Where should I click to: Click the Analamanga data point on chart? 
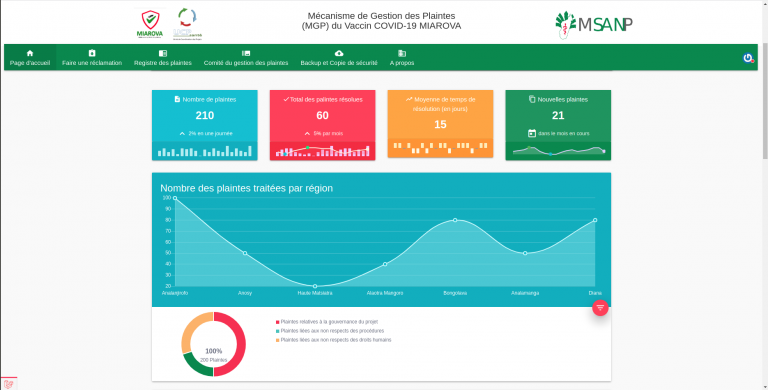(525, 253)
